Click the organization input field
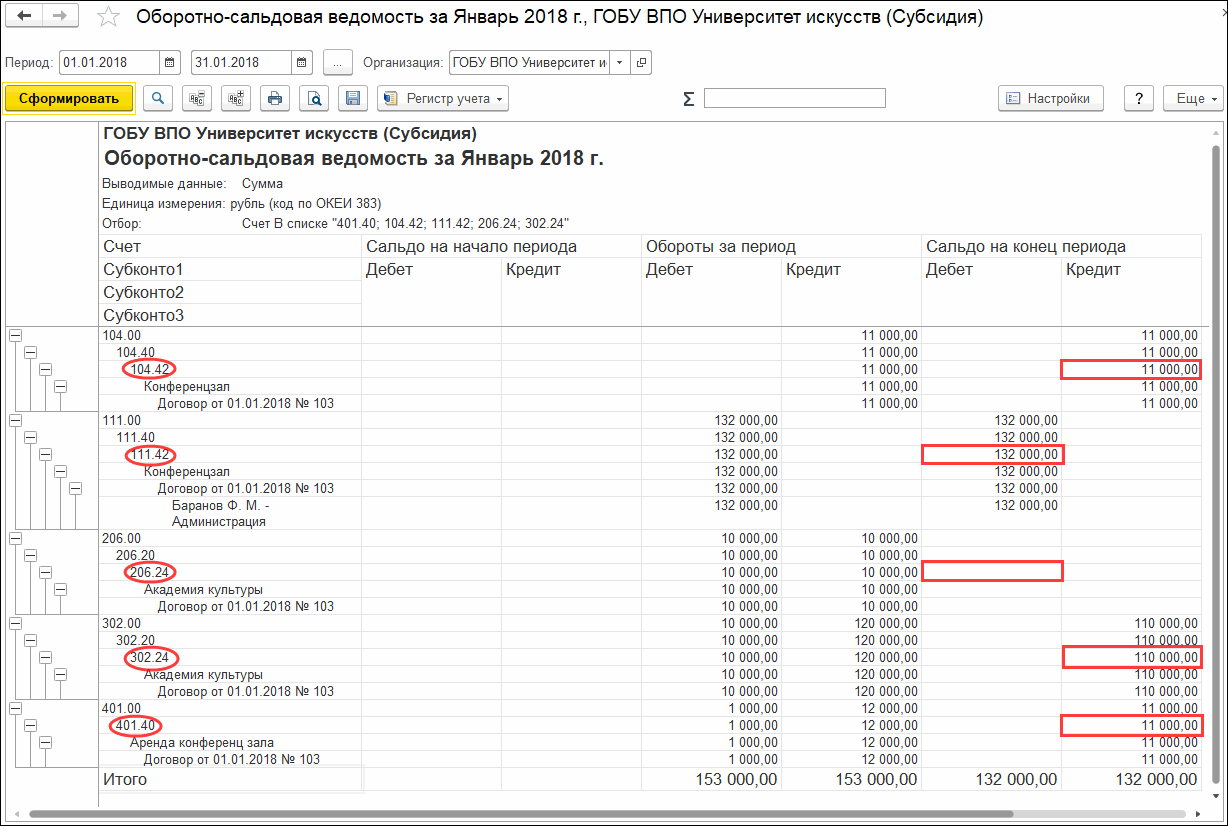 pyautogui.click(x=529, y=62)
